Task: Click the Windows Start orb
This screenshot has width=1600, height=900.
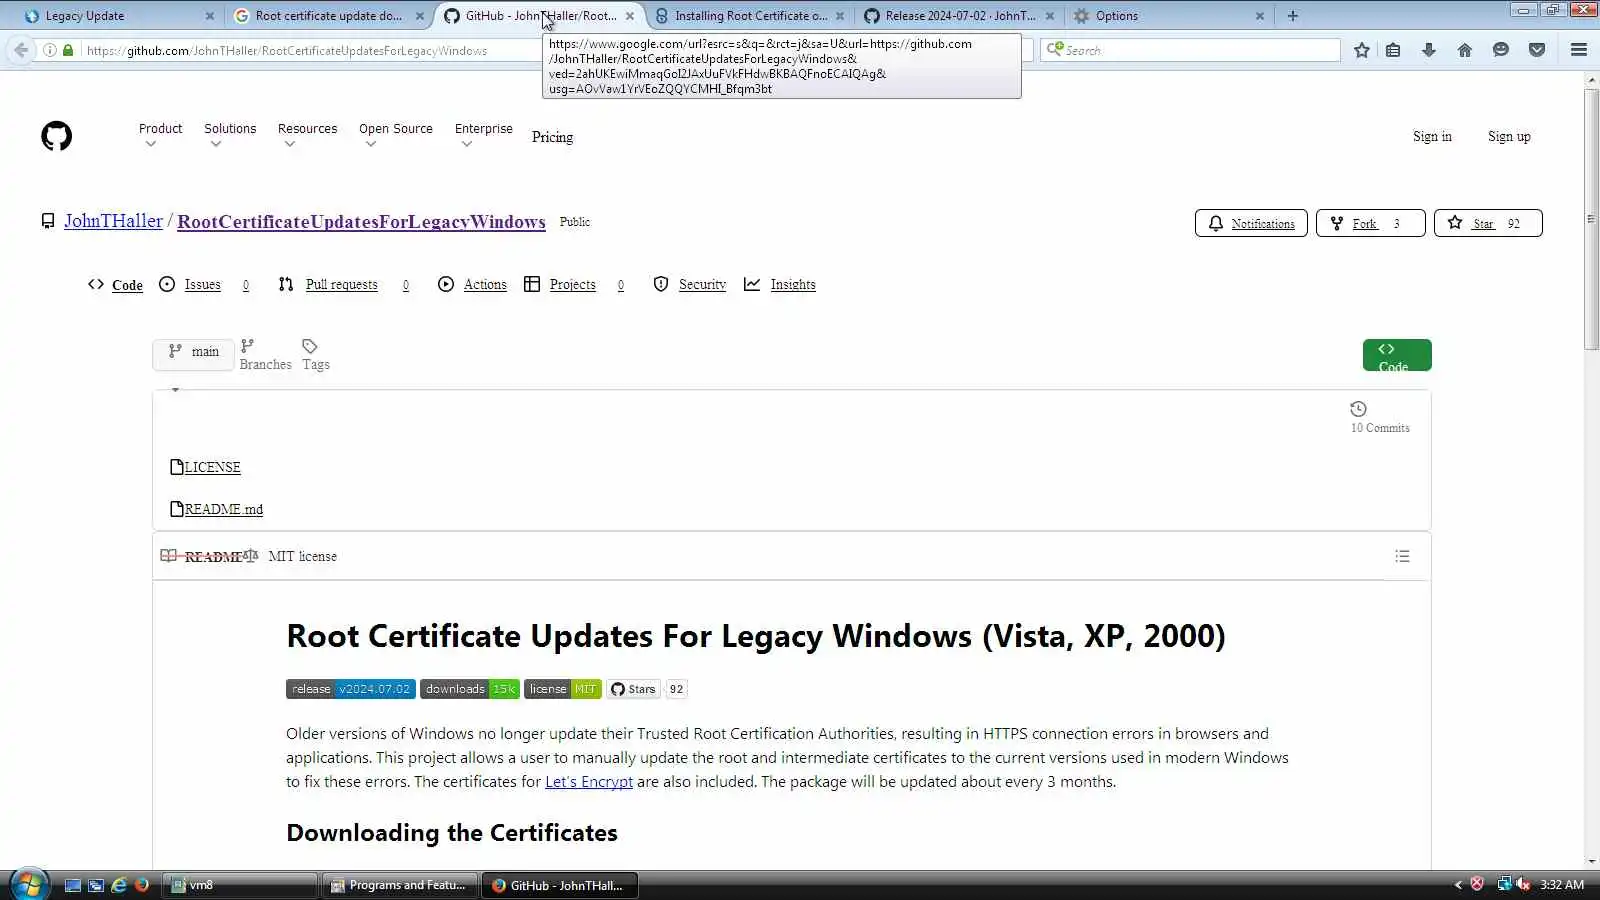Action: click(29, 885)
